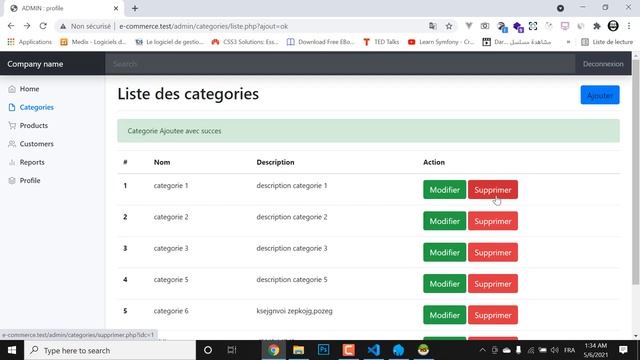Open Customers in the sidebar
Viewport: 640px width, 360px height.
coord(36,144)
